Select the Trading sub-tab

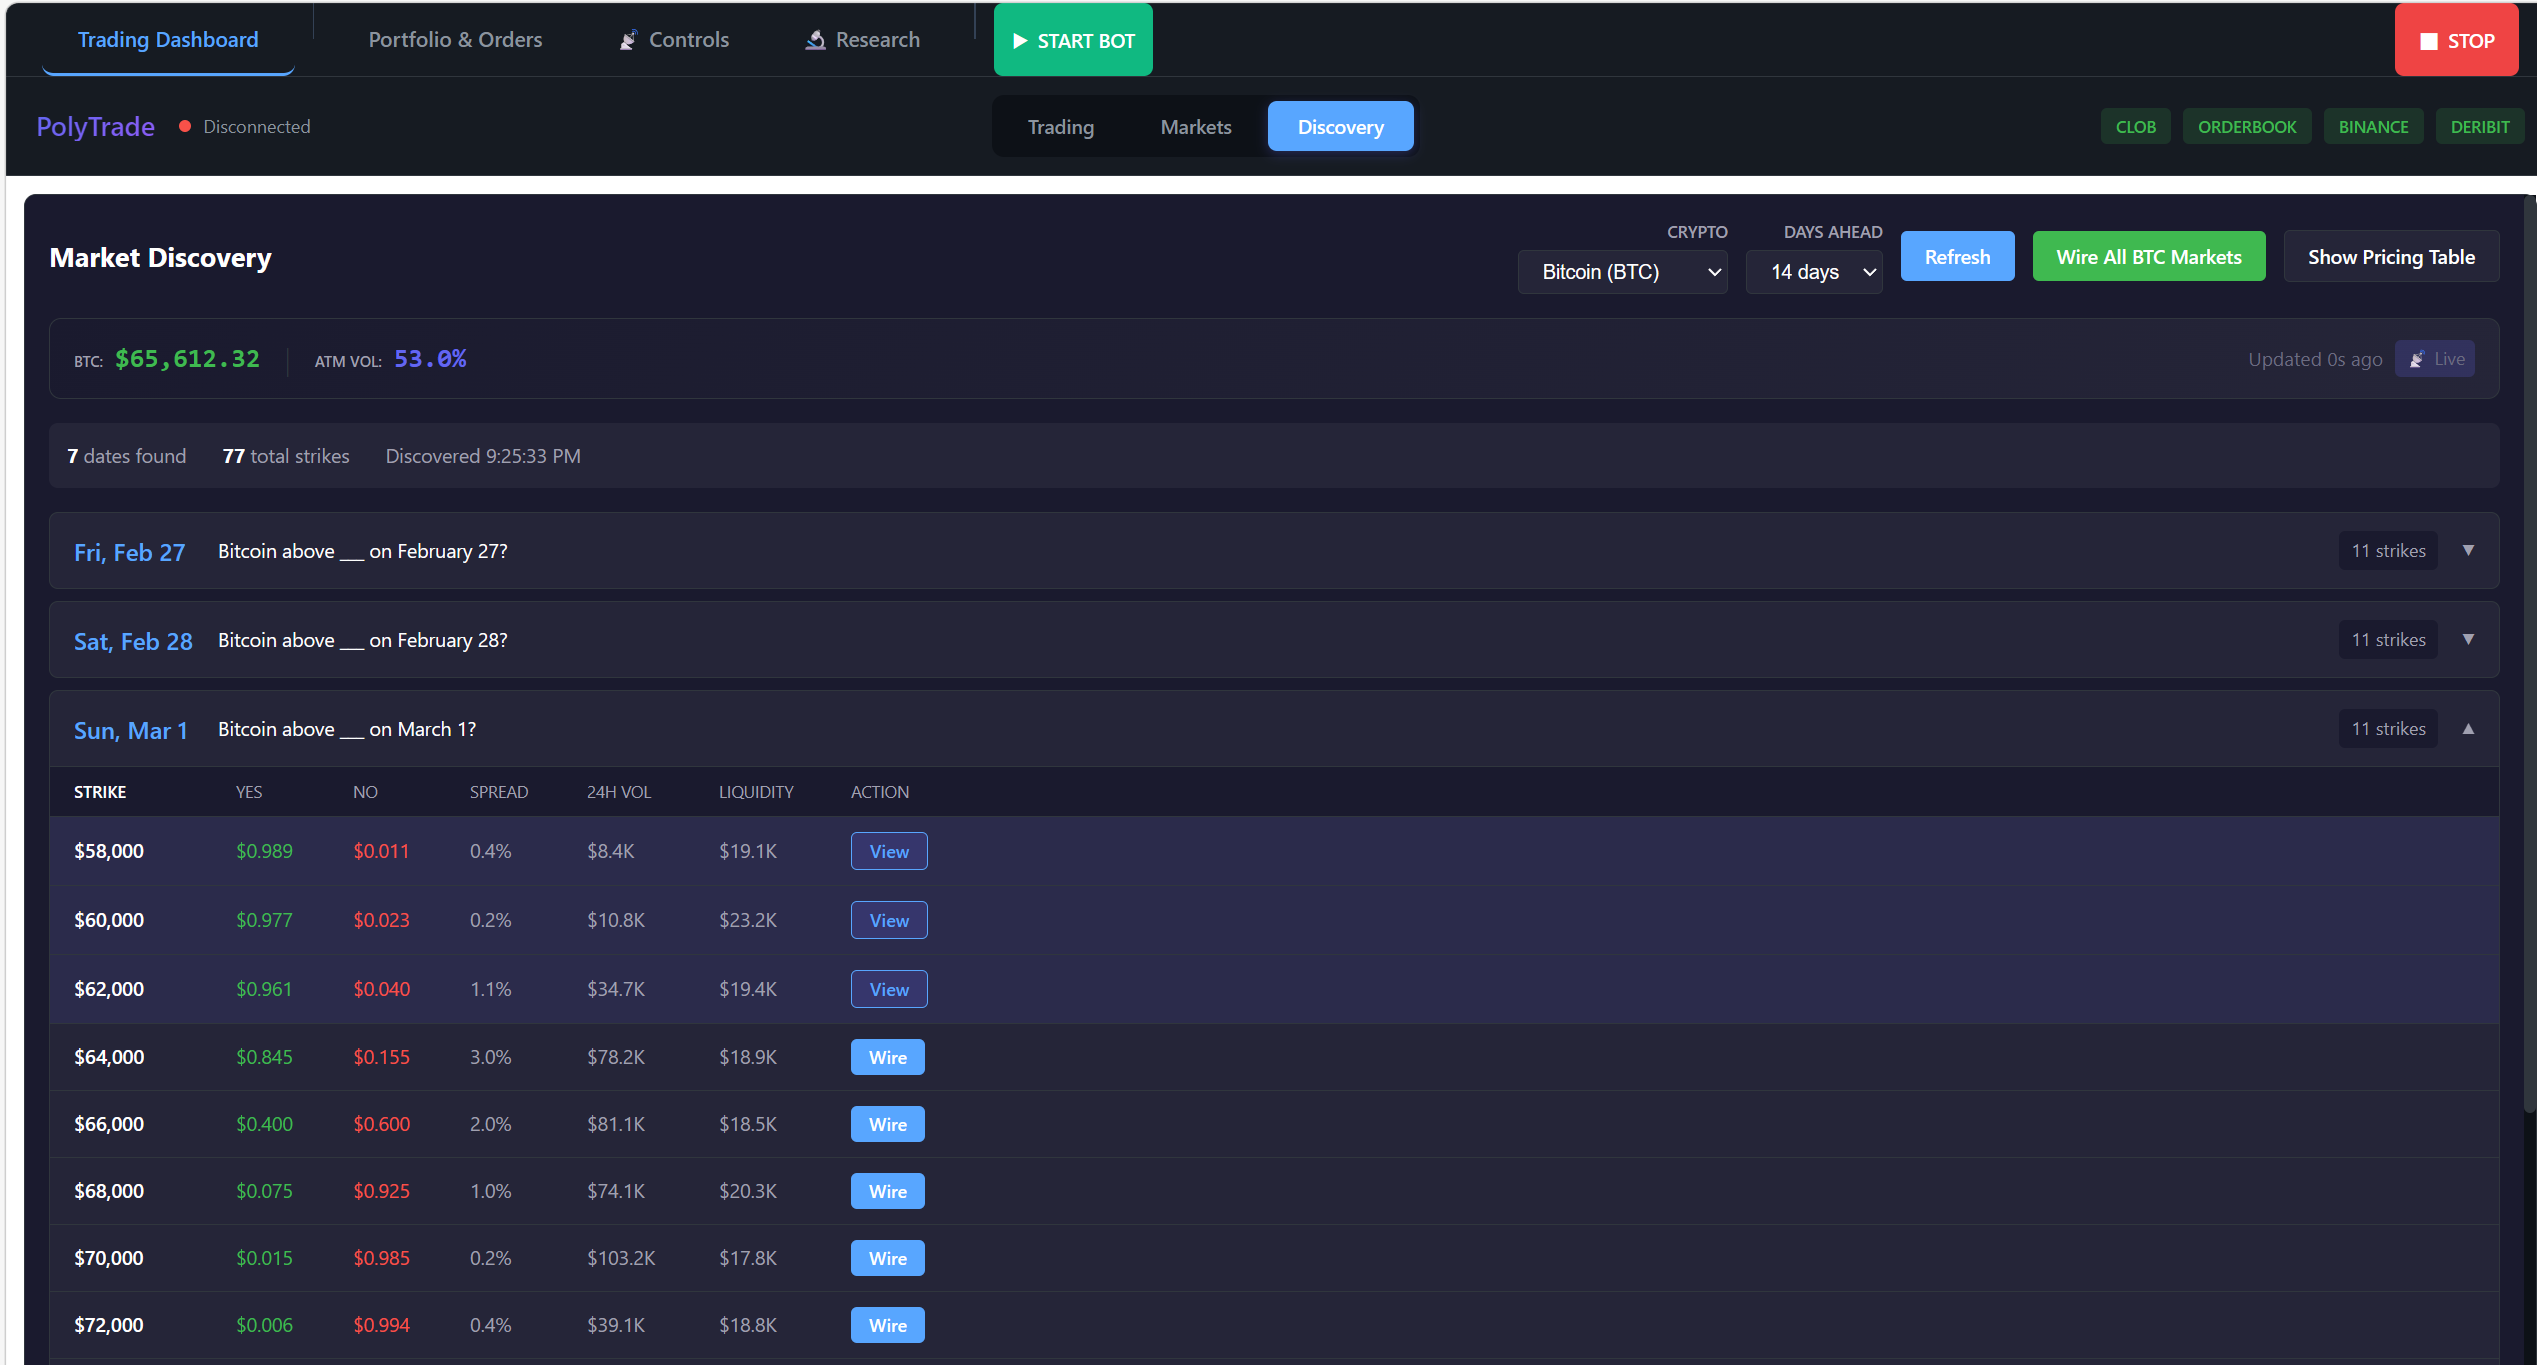[x=1061, y=127]
